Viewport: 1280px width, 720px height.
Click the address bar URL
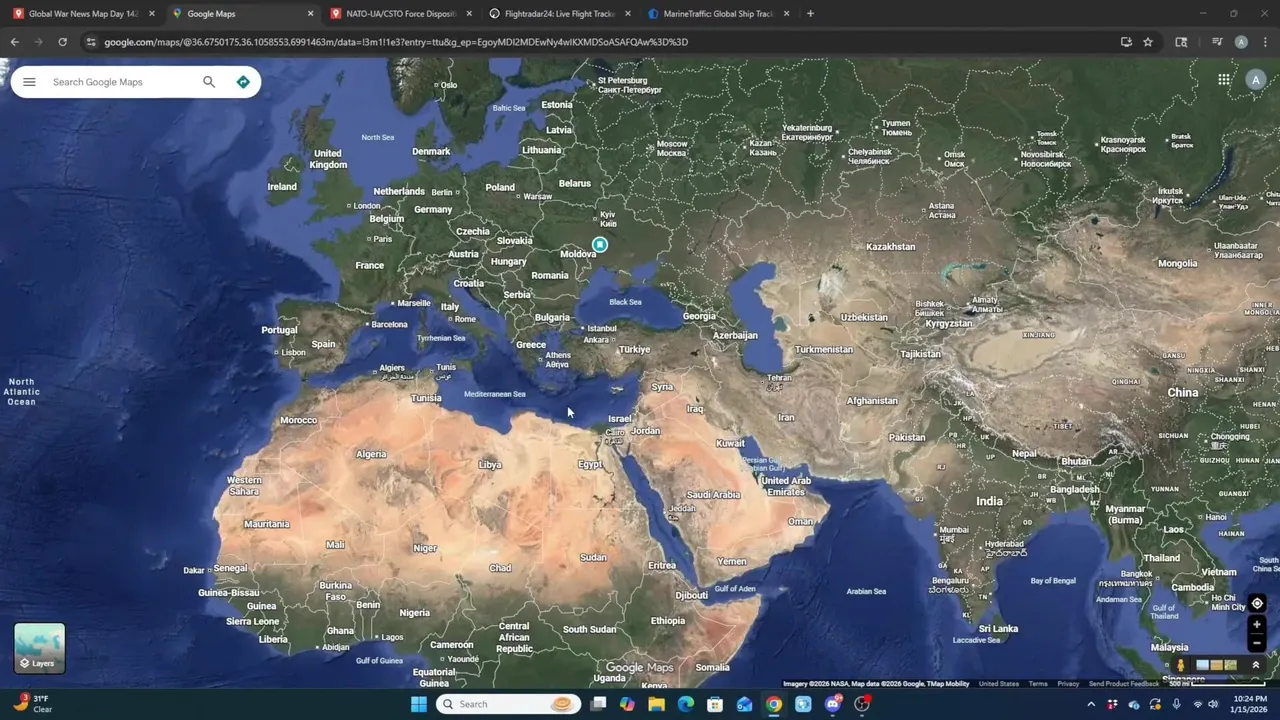396,42
